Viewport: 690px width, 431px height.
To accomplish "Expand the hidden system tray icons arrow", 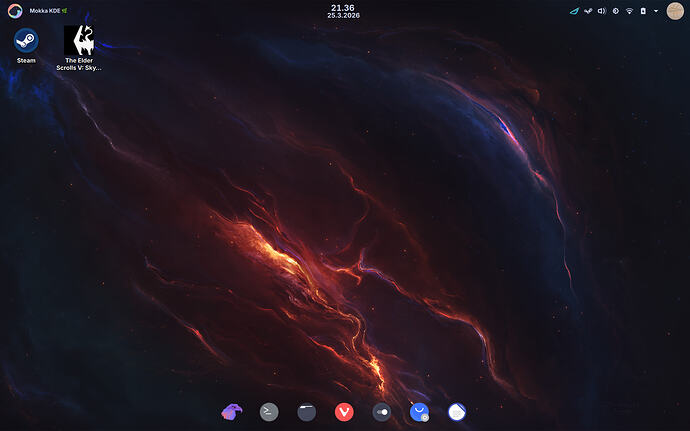I will [656, 11].
